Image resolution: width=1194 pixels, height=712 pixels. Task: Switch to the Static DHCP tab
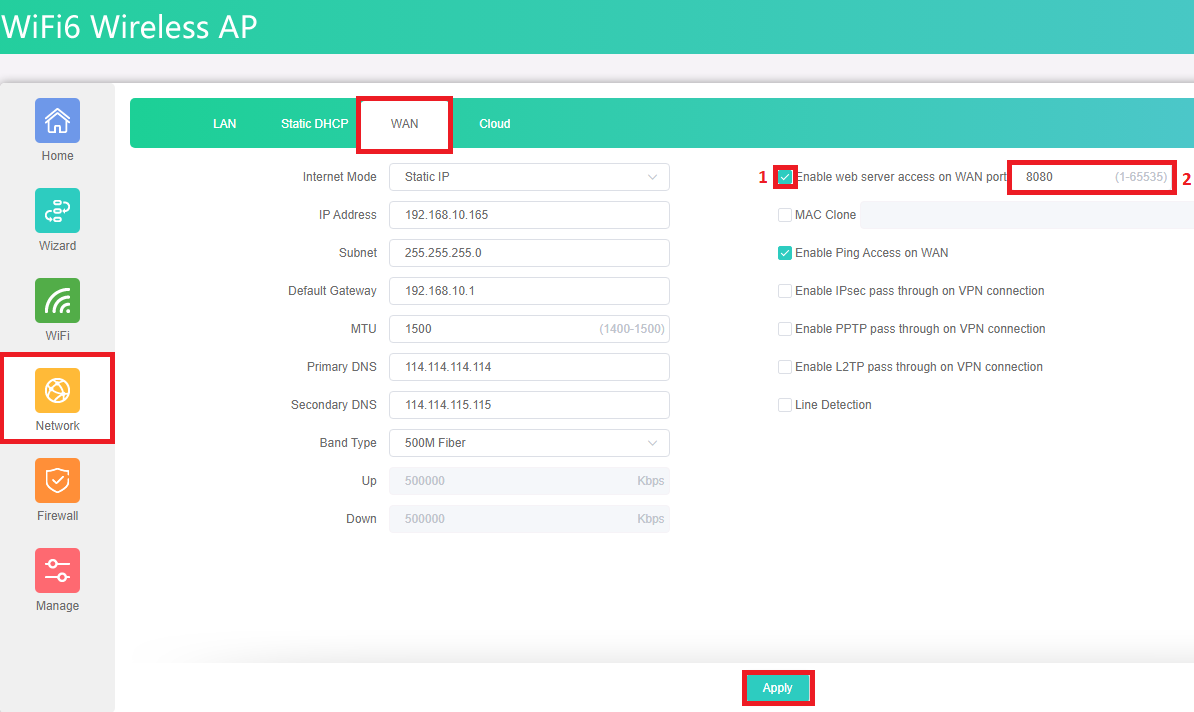pos(314,124)
